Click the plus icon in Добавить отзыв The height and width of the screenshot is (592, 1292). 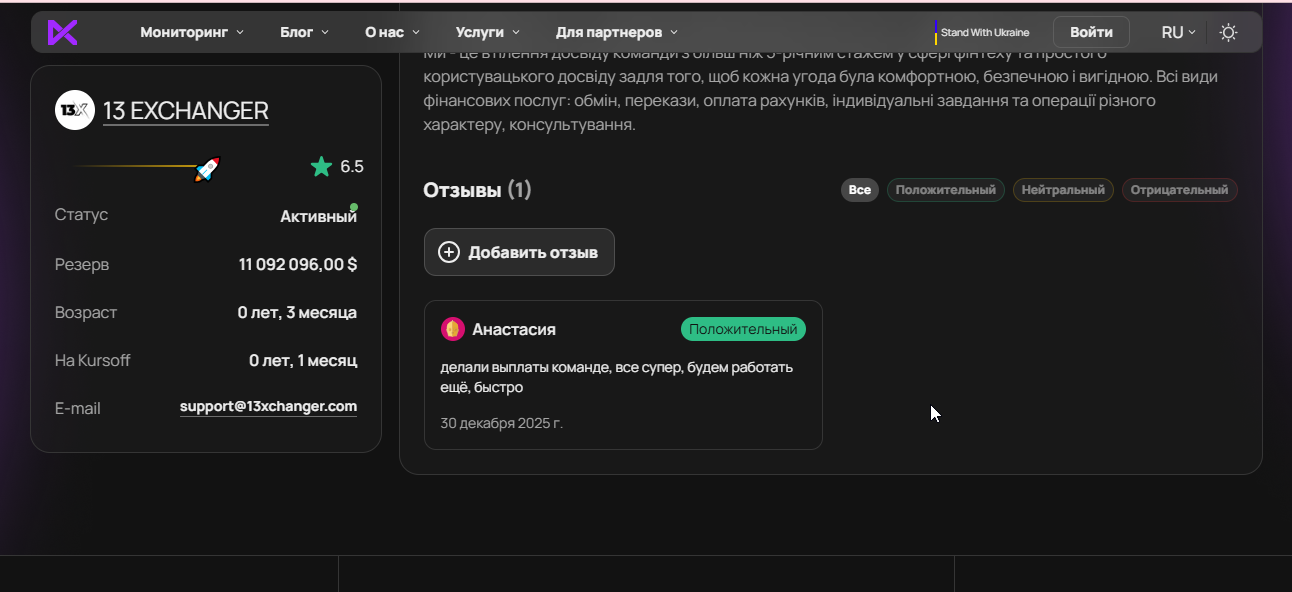(x=450, y=252)
